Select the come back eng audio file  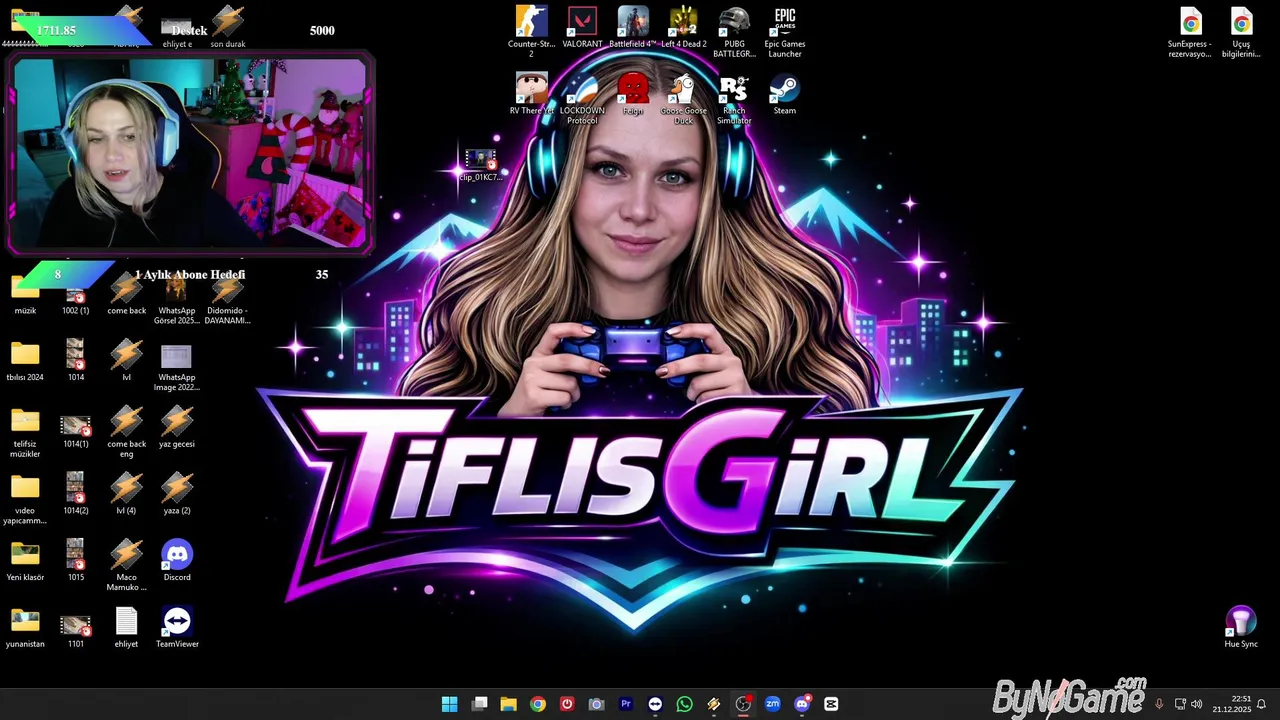[126, 432]
